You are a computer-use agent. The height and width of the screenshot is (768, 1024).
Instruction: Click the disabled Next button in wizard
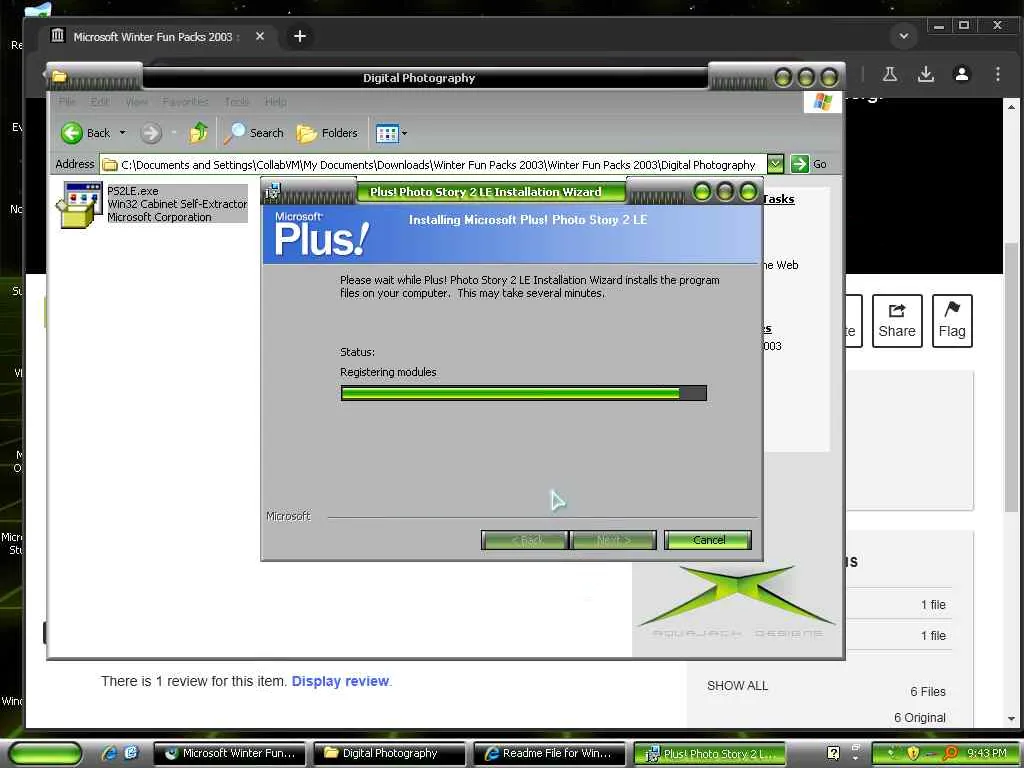[613, 540]
